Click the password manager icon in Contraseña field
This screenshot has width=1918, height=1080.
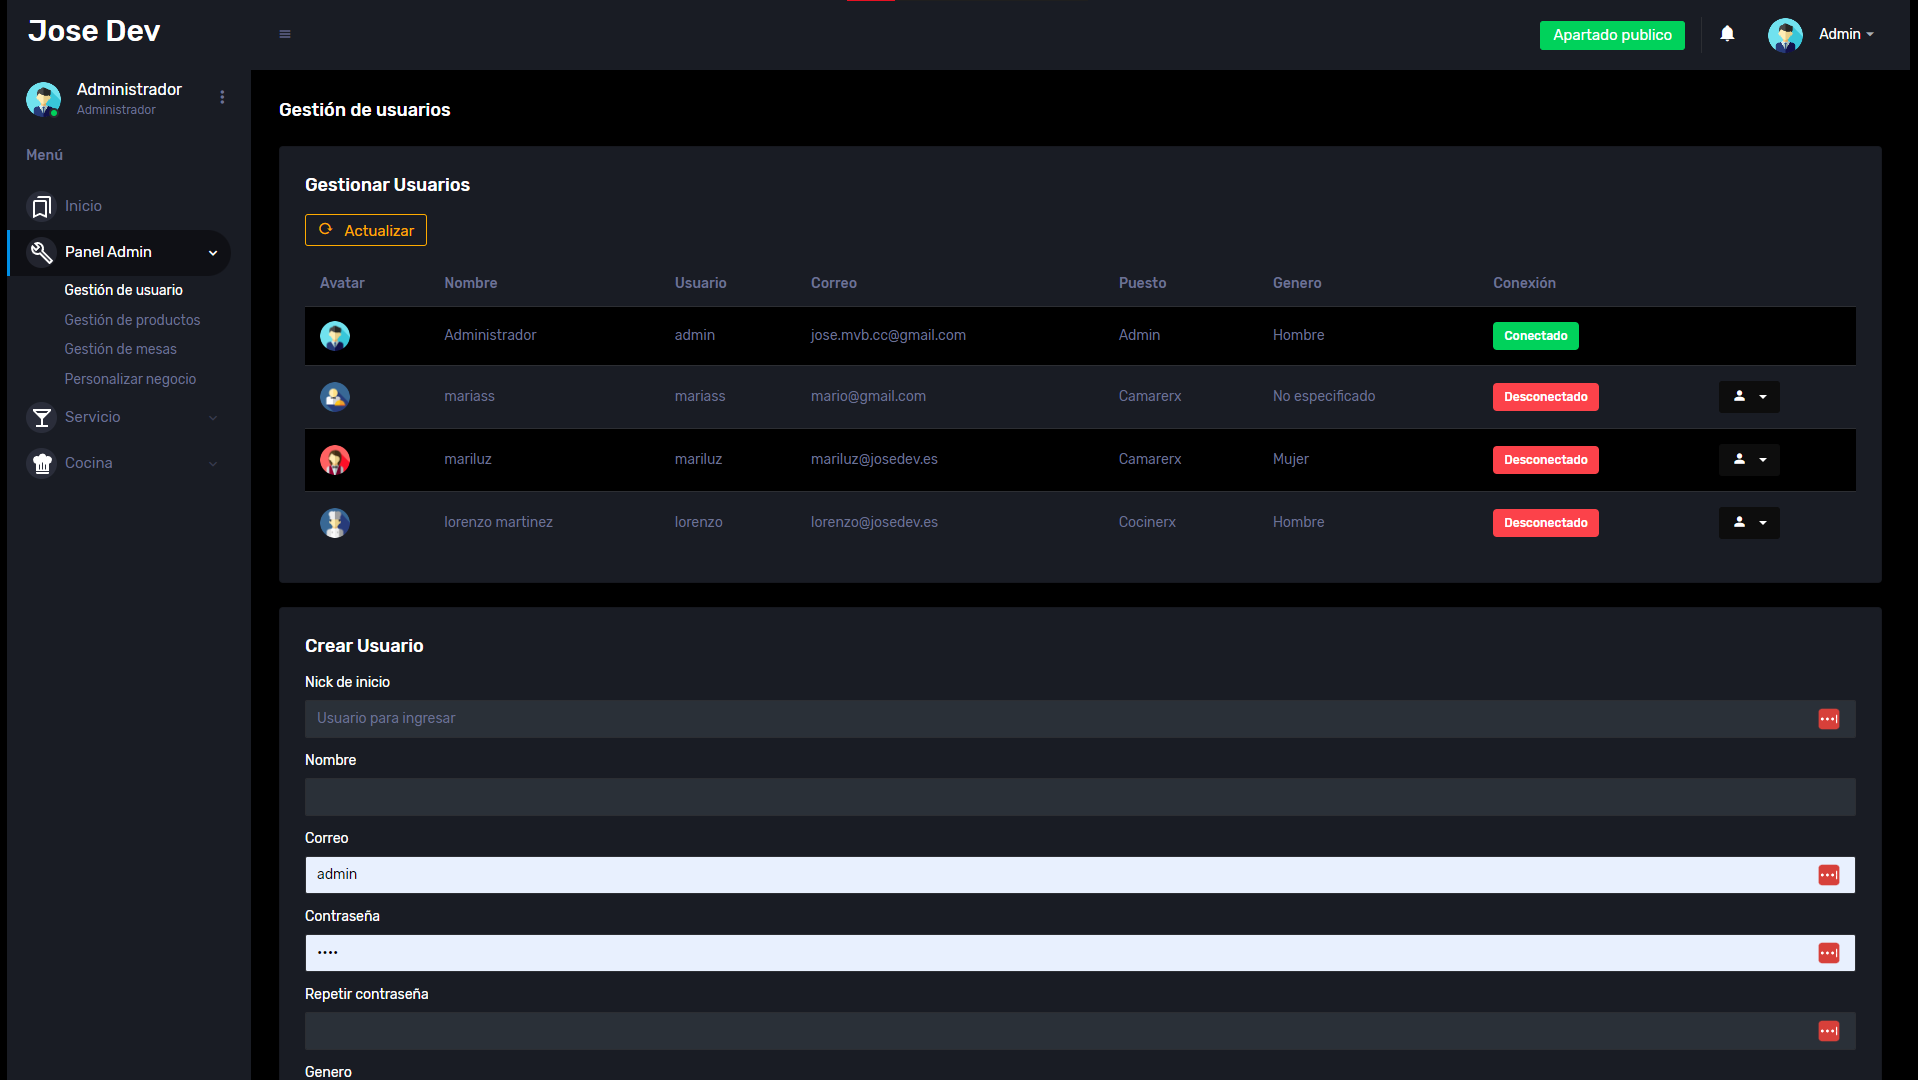coord(1828,953)
